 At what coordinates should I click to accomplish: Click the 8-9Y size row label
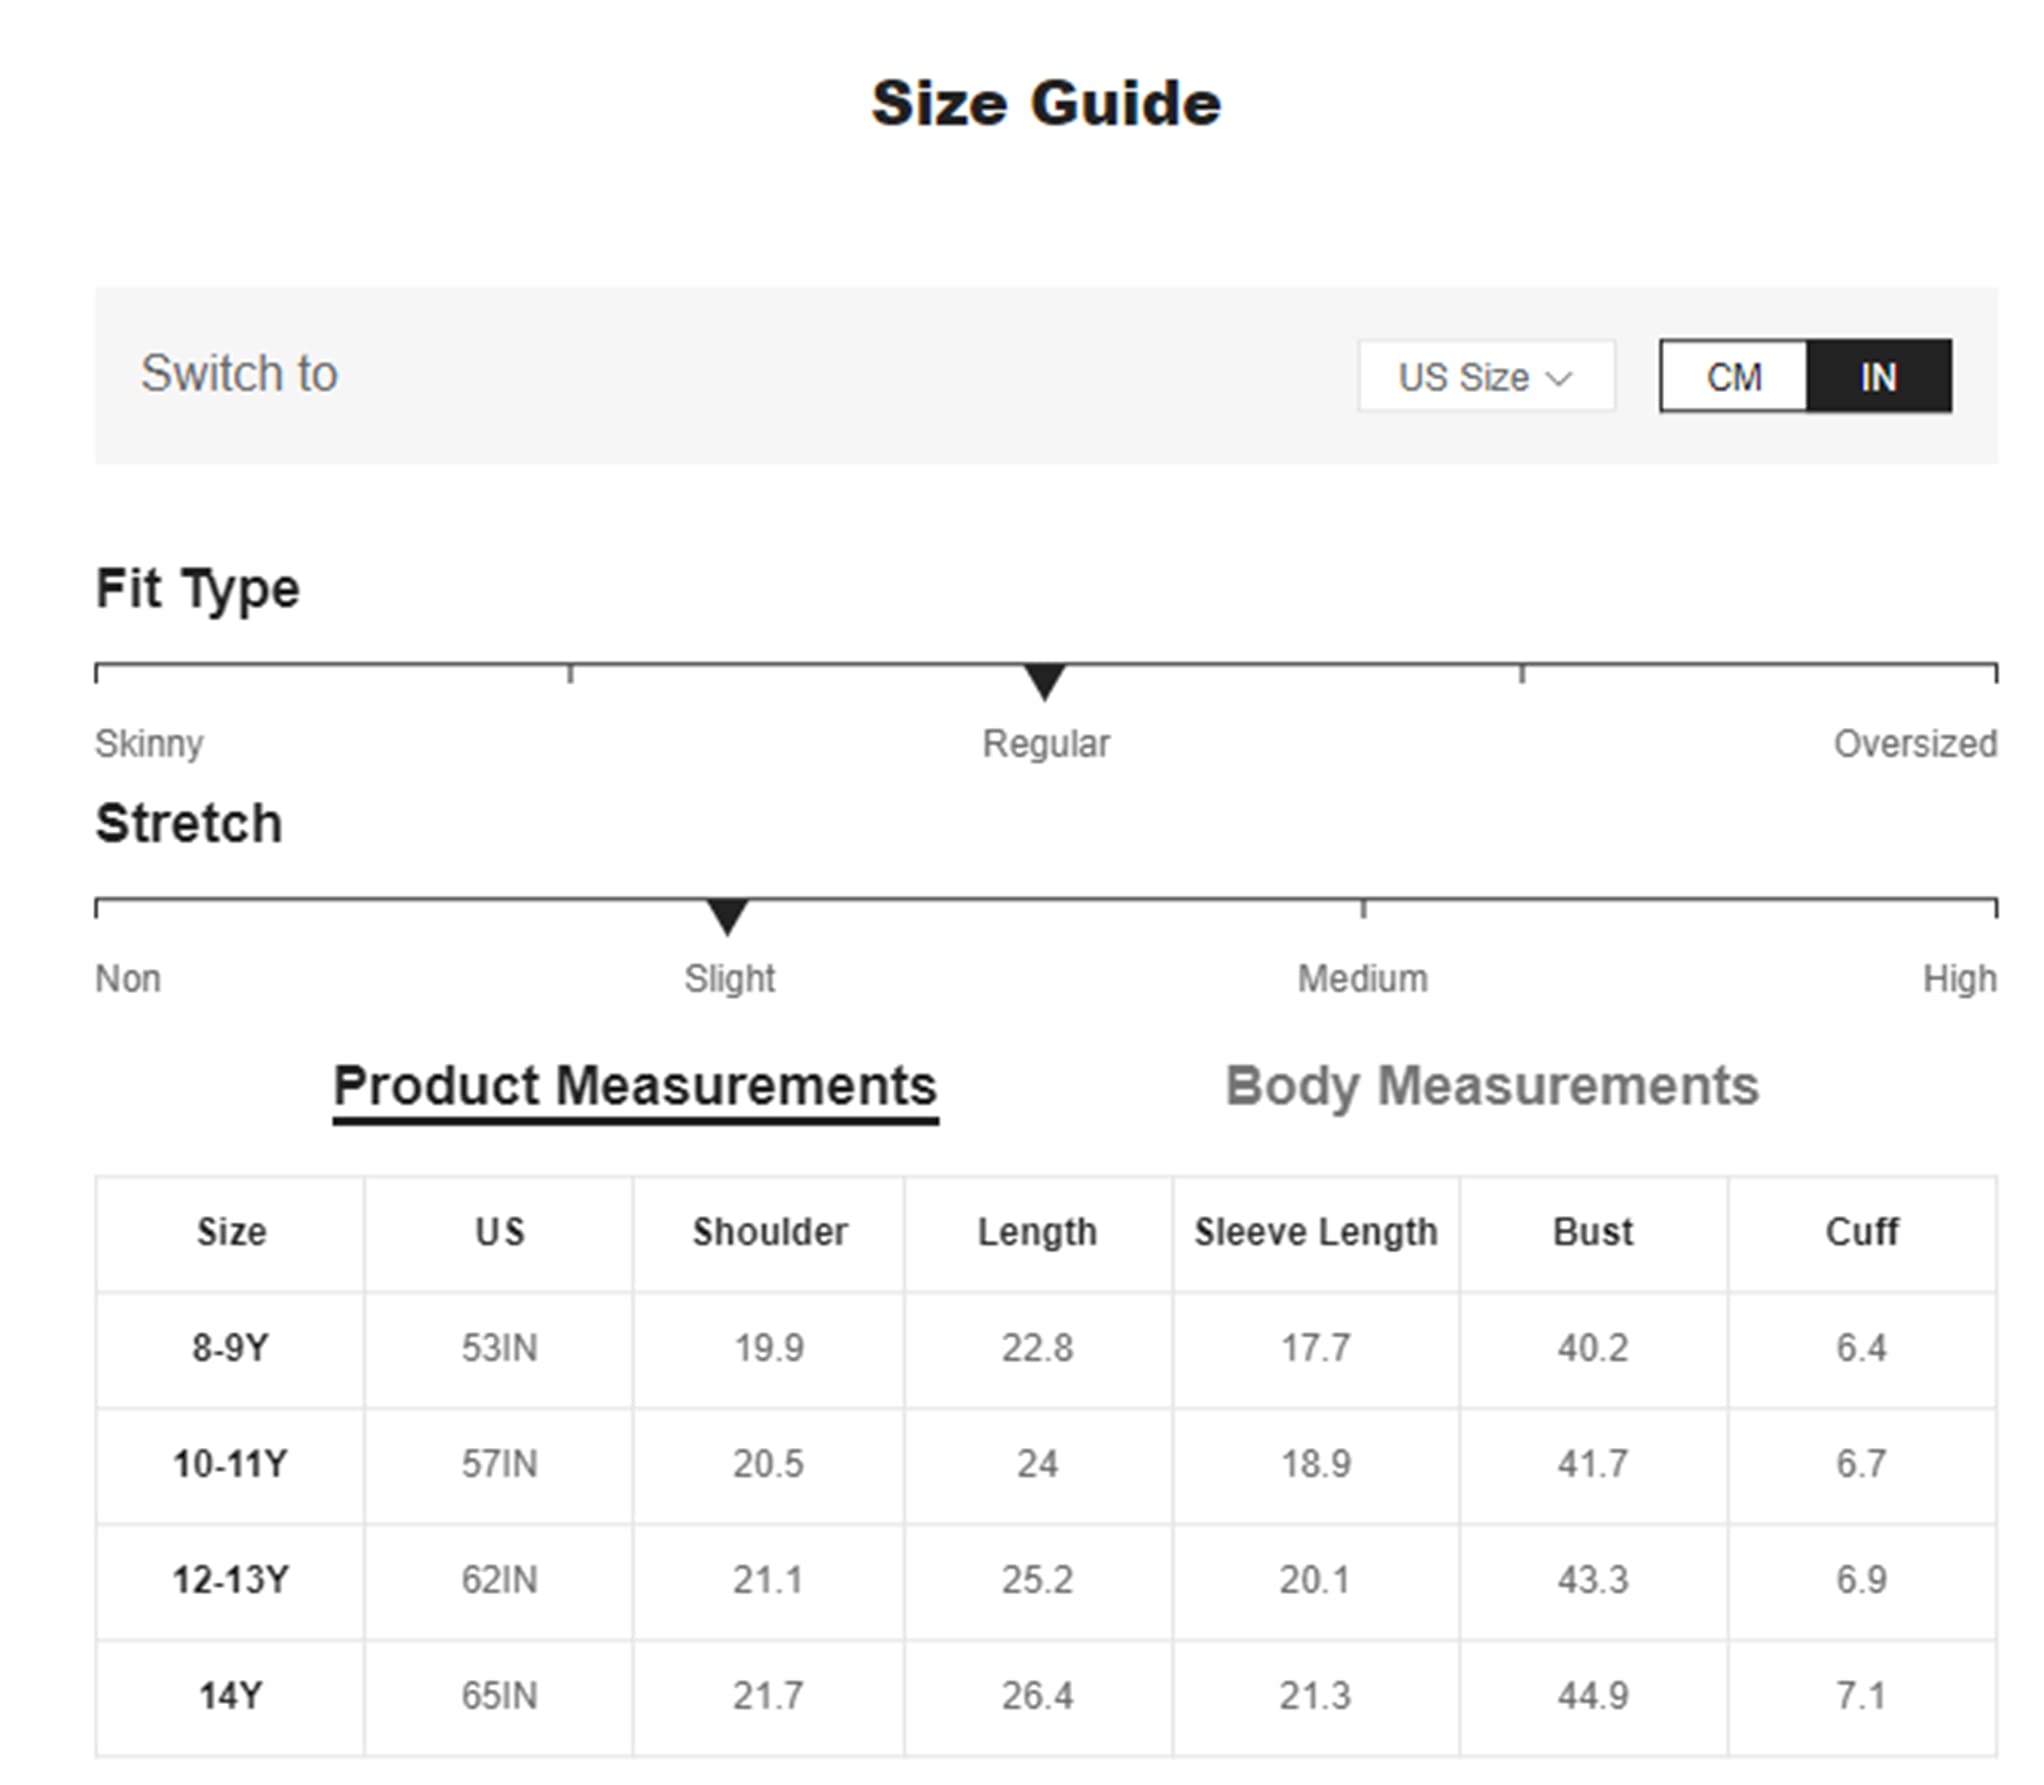(x=230, y=1348)
